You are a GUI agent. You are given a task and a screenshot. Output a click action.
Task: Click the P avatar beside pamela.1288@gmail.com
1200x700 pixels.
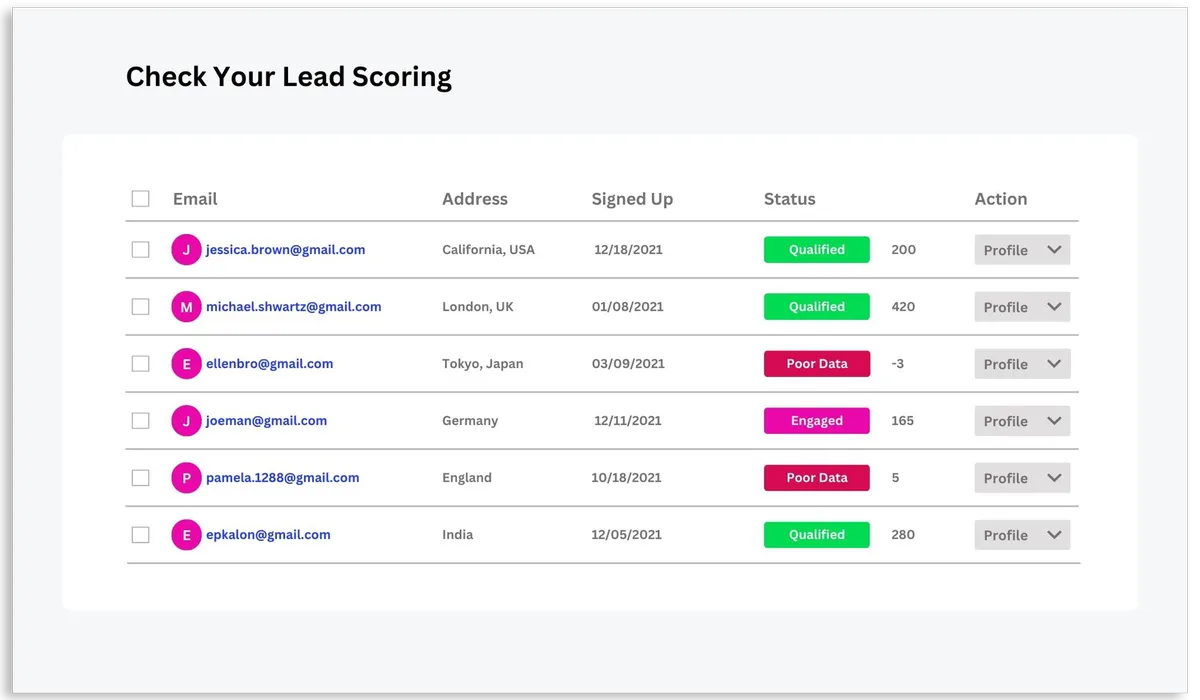[x=186, y=478]
